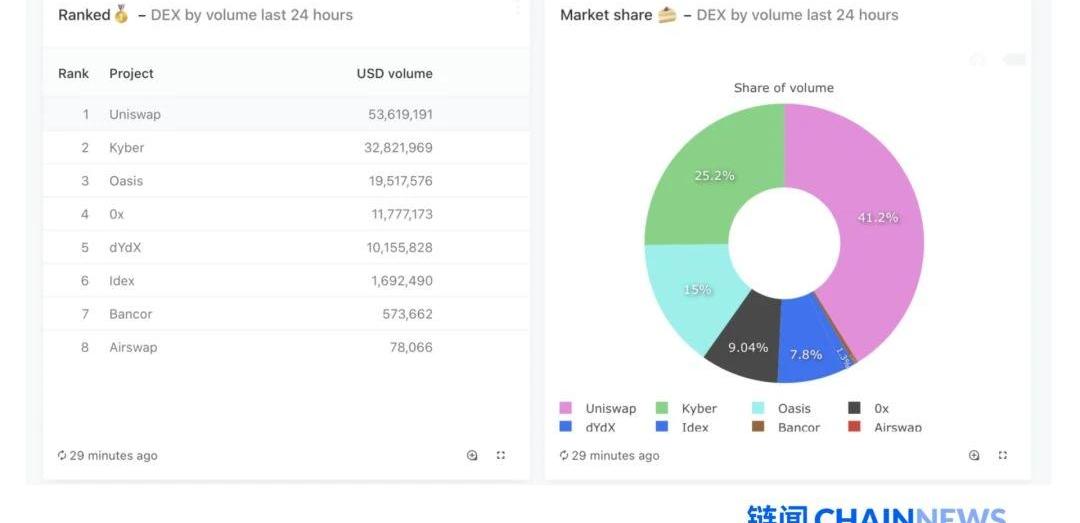Viewport: 1080px width, 523px height.
Task: Click refresh icon beside Ranked panel timestamp
Action: tap(62, 455)
